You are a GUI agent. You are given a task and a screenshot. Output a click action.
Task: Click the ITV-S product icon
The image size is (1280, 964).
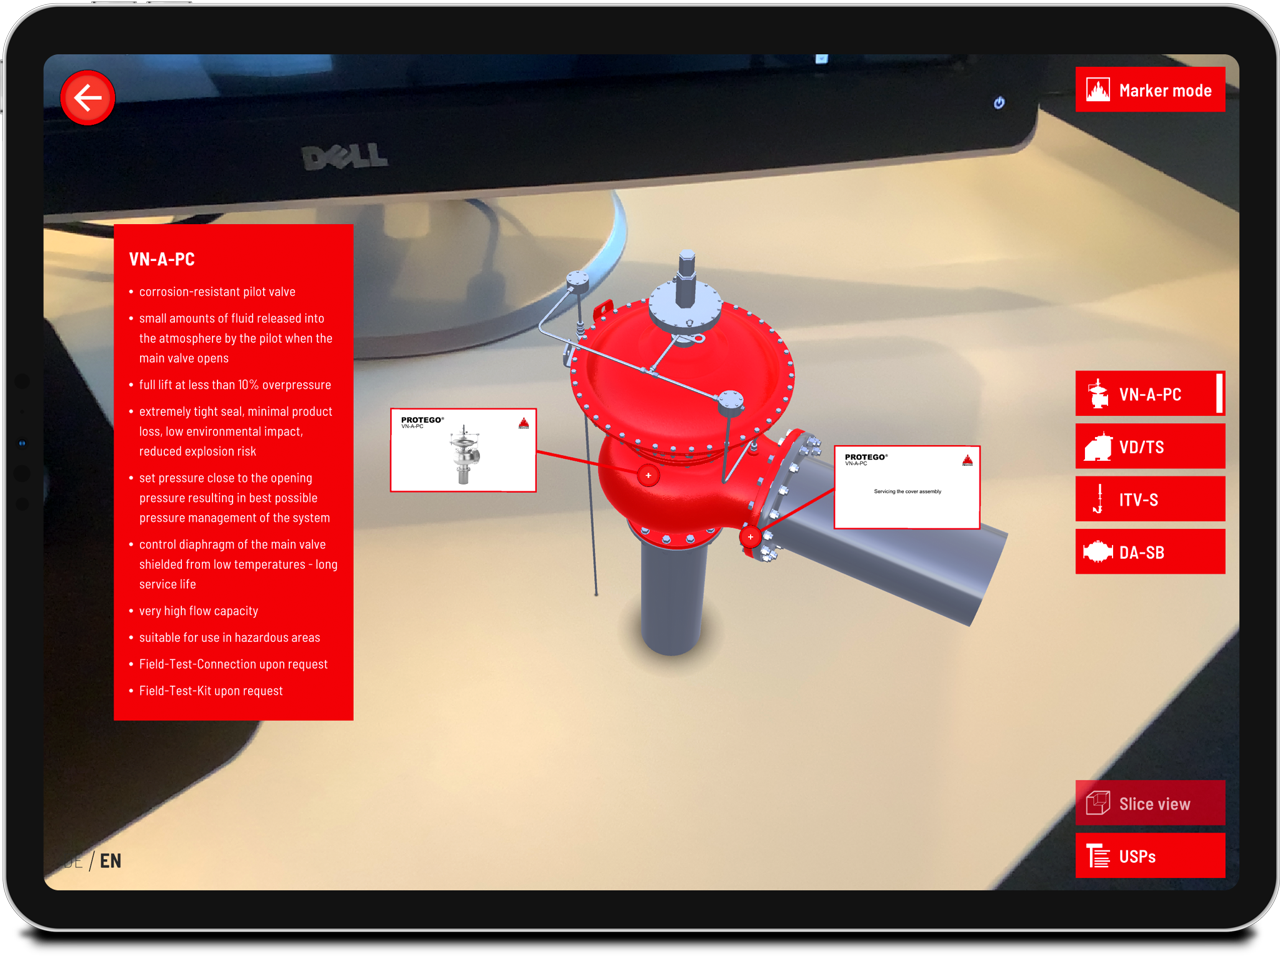click(1098, 499)
